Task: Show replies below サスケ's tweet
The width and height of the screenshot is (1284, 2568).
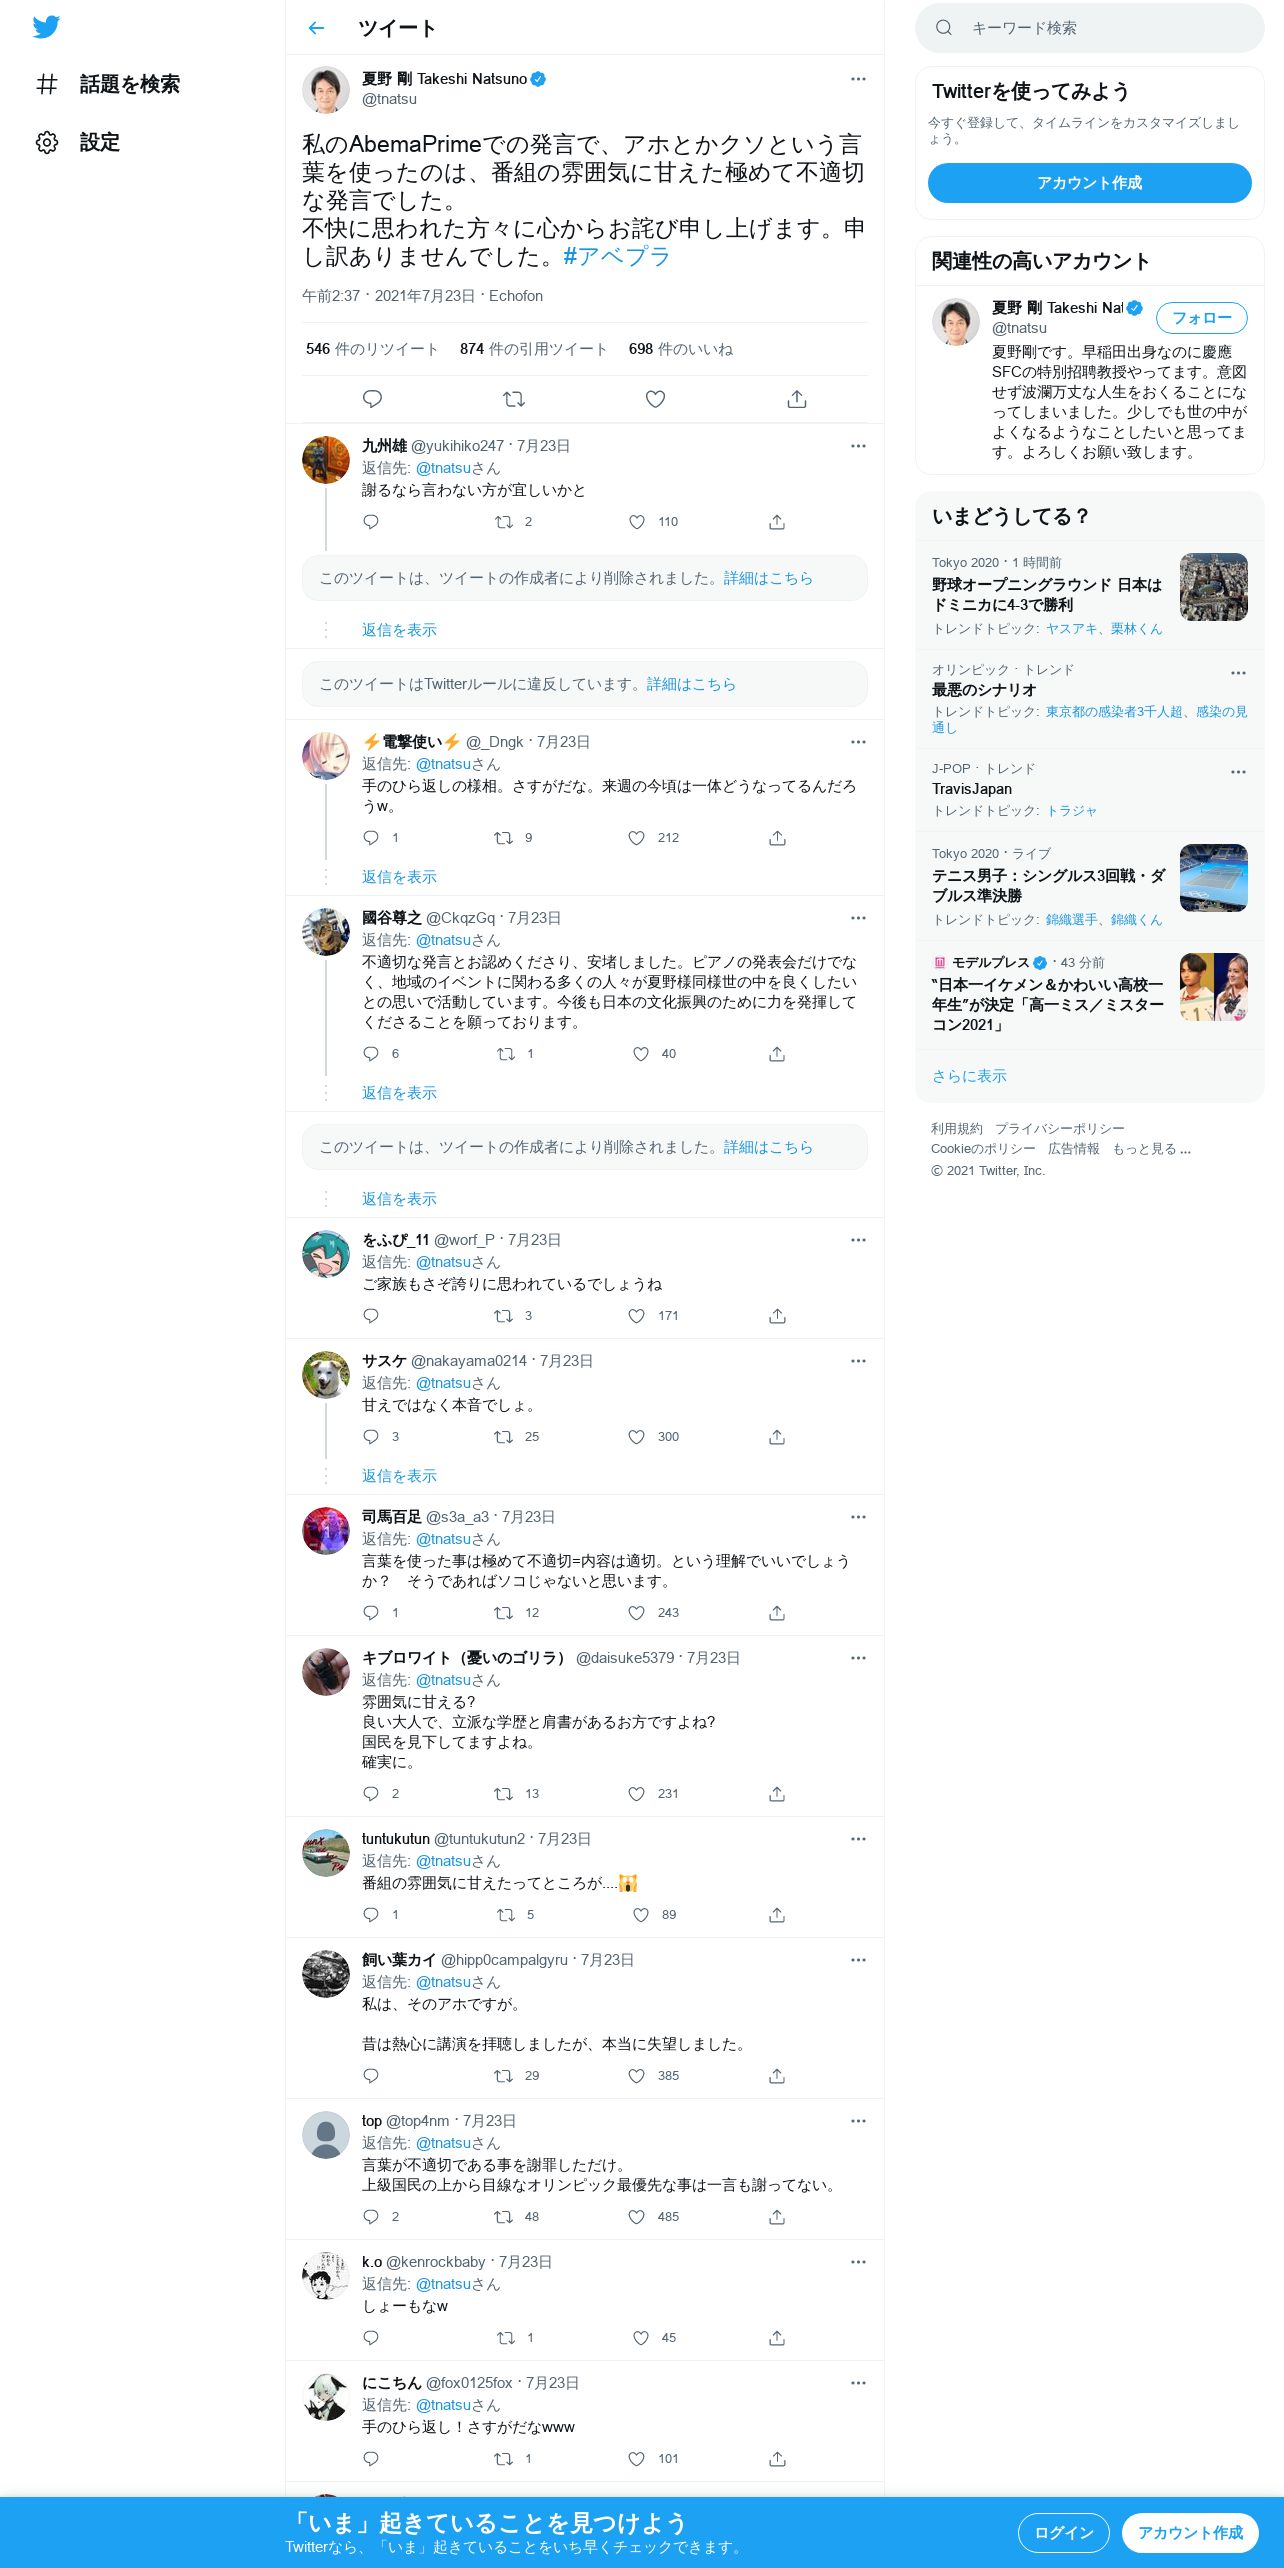Action: pos(399,1476)
